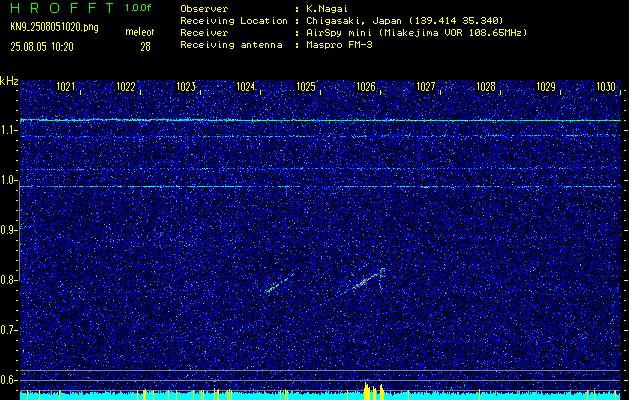The height and width of the screenshot is (400, 629).
Task: Click the 1022 time axis marker
Action: tap(126, 87)
